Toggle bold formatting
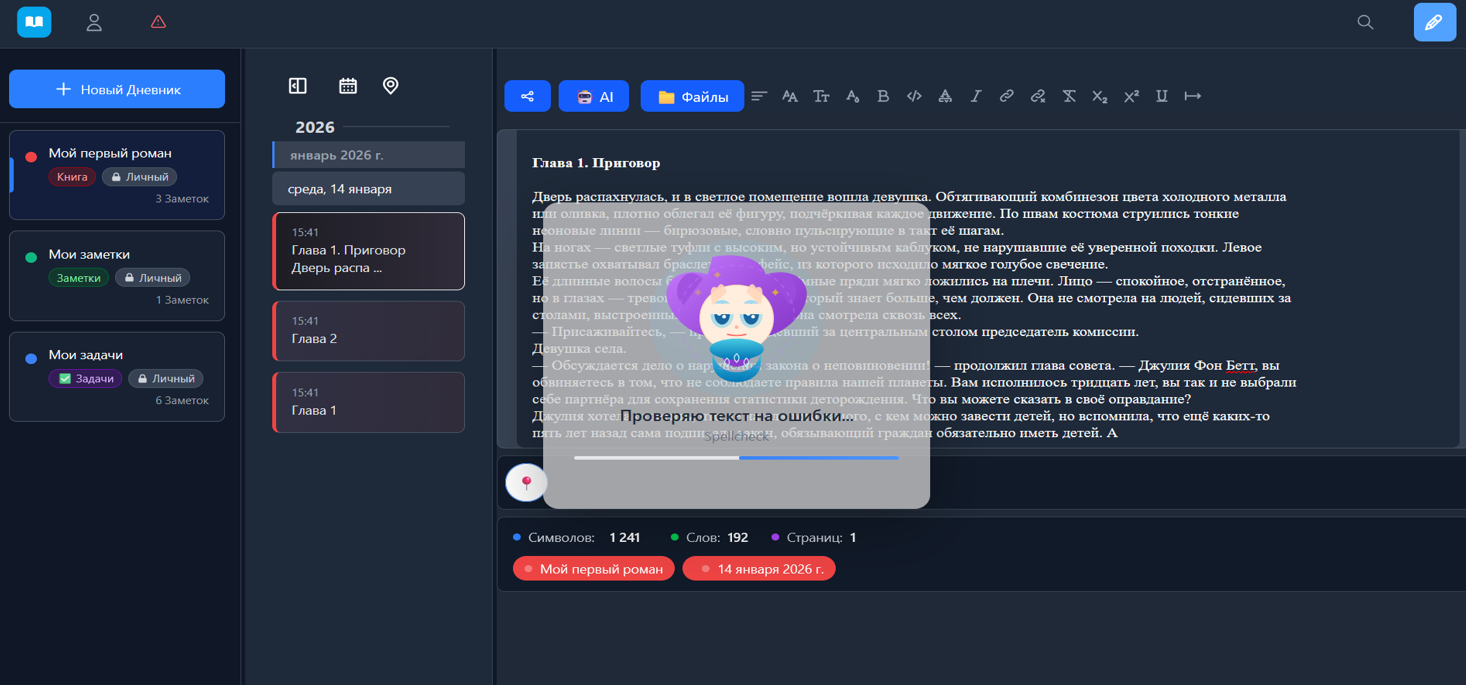Screen dimensions: 1466x685 click(883, 96)
